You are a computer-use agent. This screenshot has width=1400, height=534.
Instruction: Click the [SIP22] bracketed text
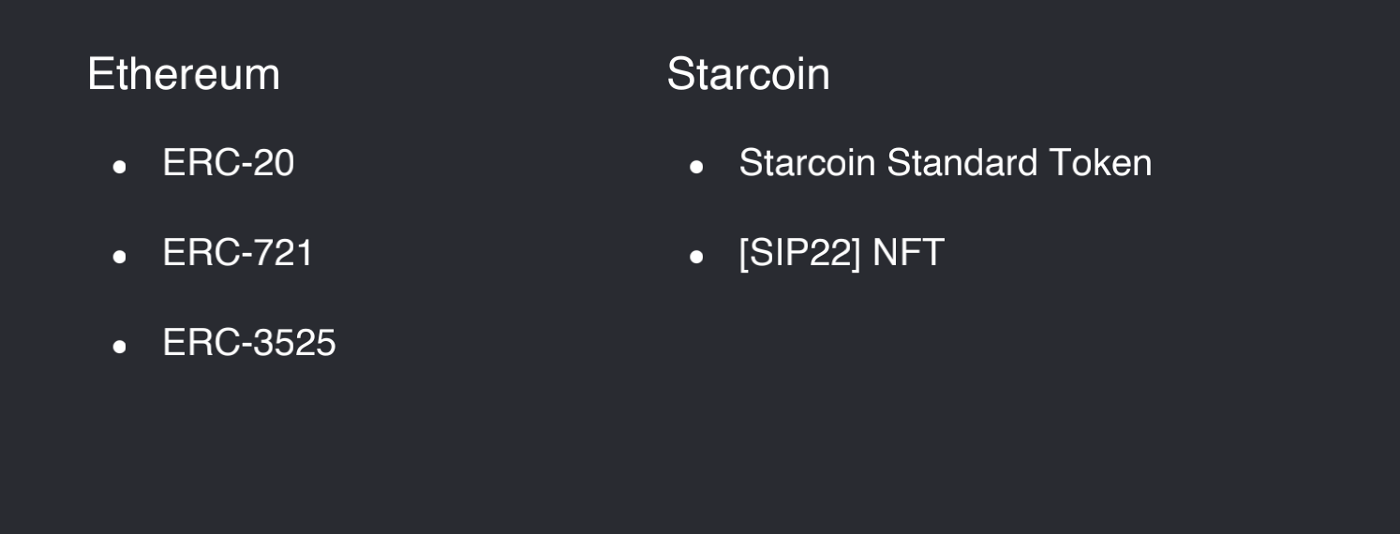pos(801,253)
